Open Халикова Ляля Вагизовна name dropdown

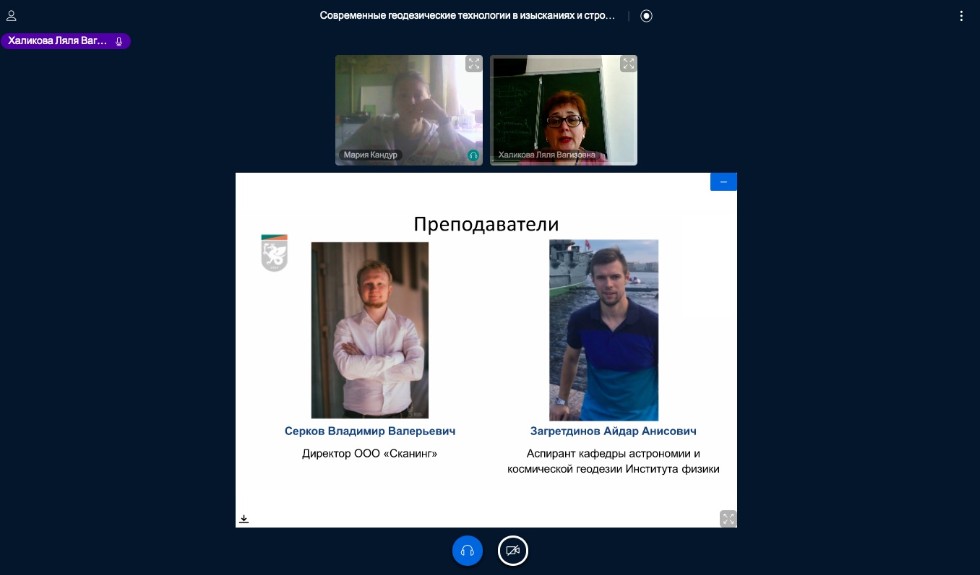click(546, 155)
